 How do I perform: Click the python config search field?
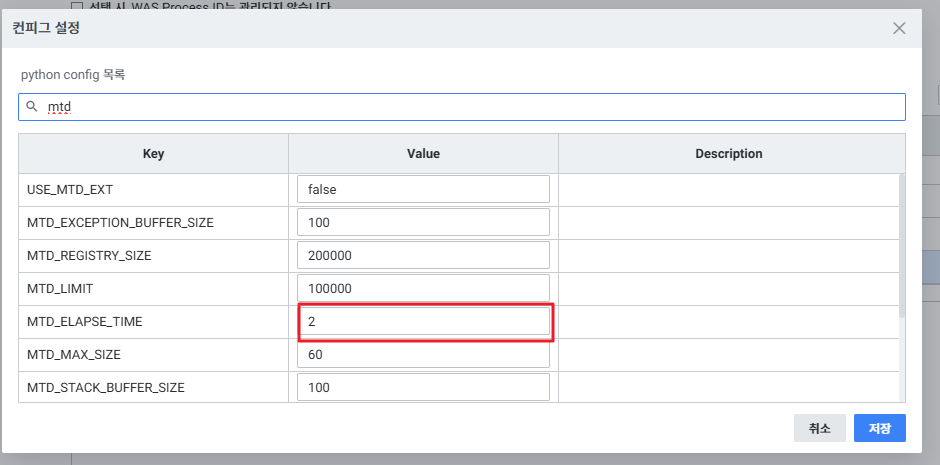(470, 107)
